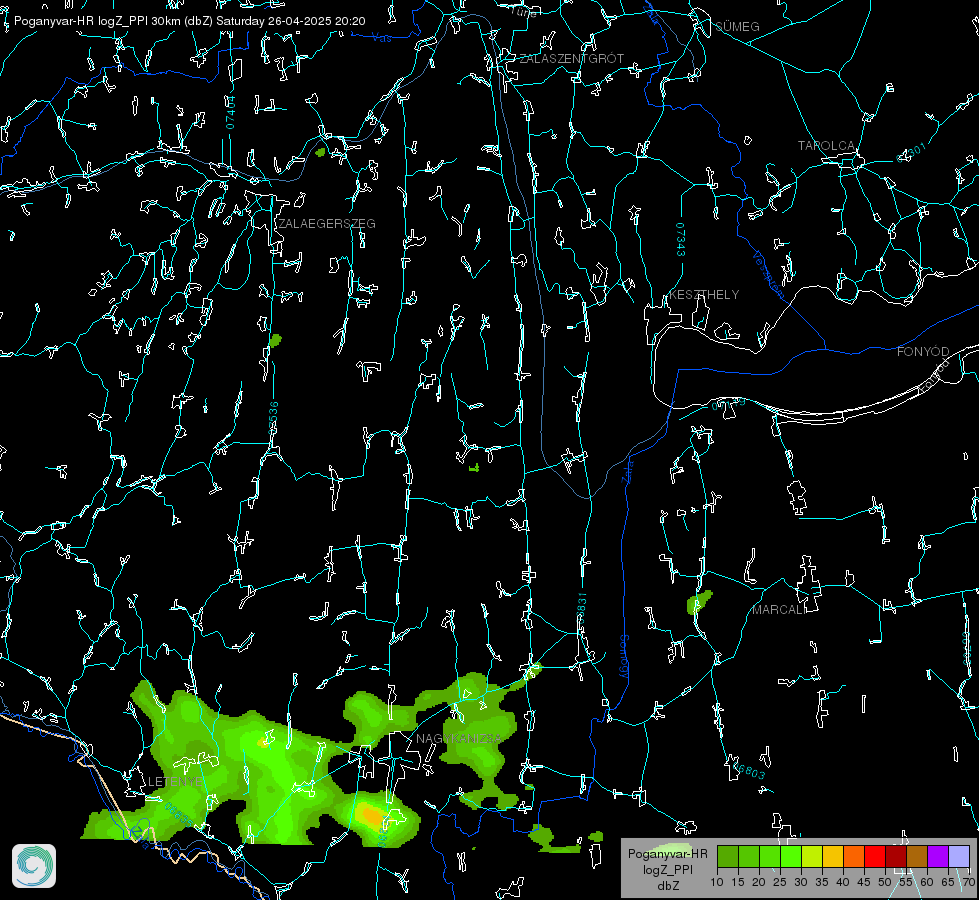Click the 35-40 dBZ yellow swatch
This screenshot has height=900, width=979.
[x=833, y=856]
